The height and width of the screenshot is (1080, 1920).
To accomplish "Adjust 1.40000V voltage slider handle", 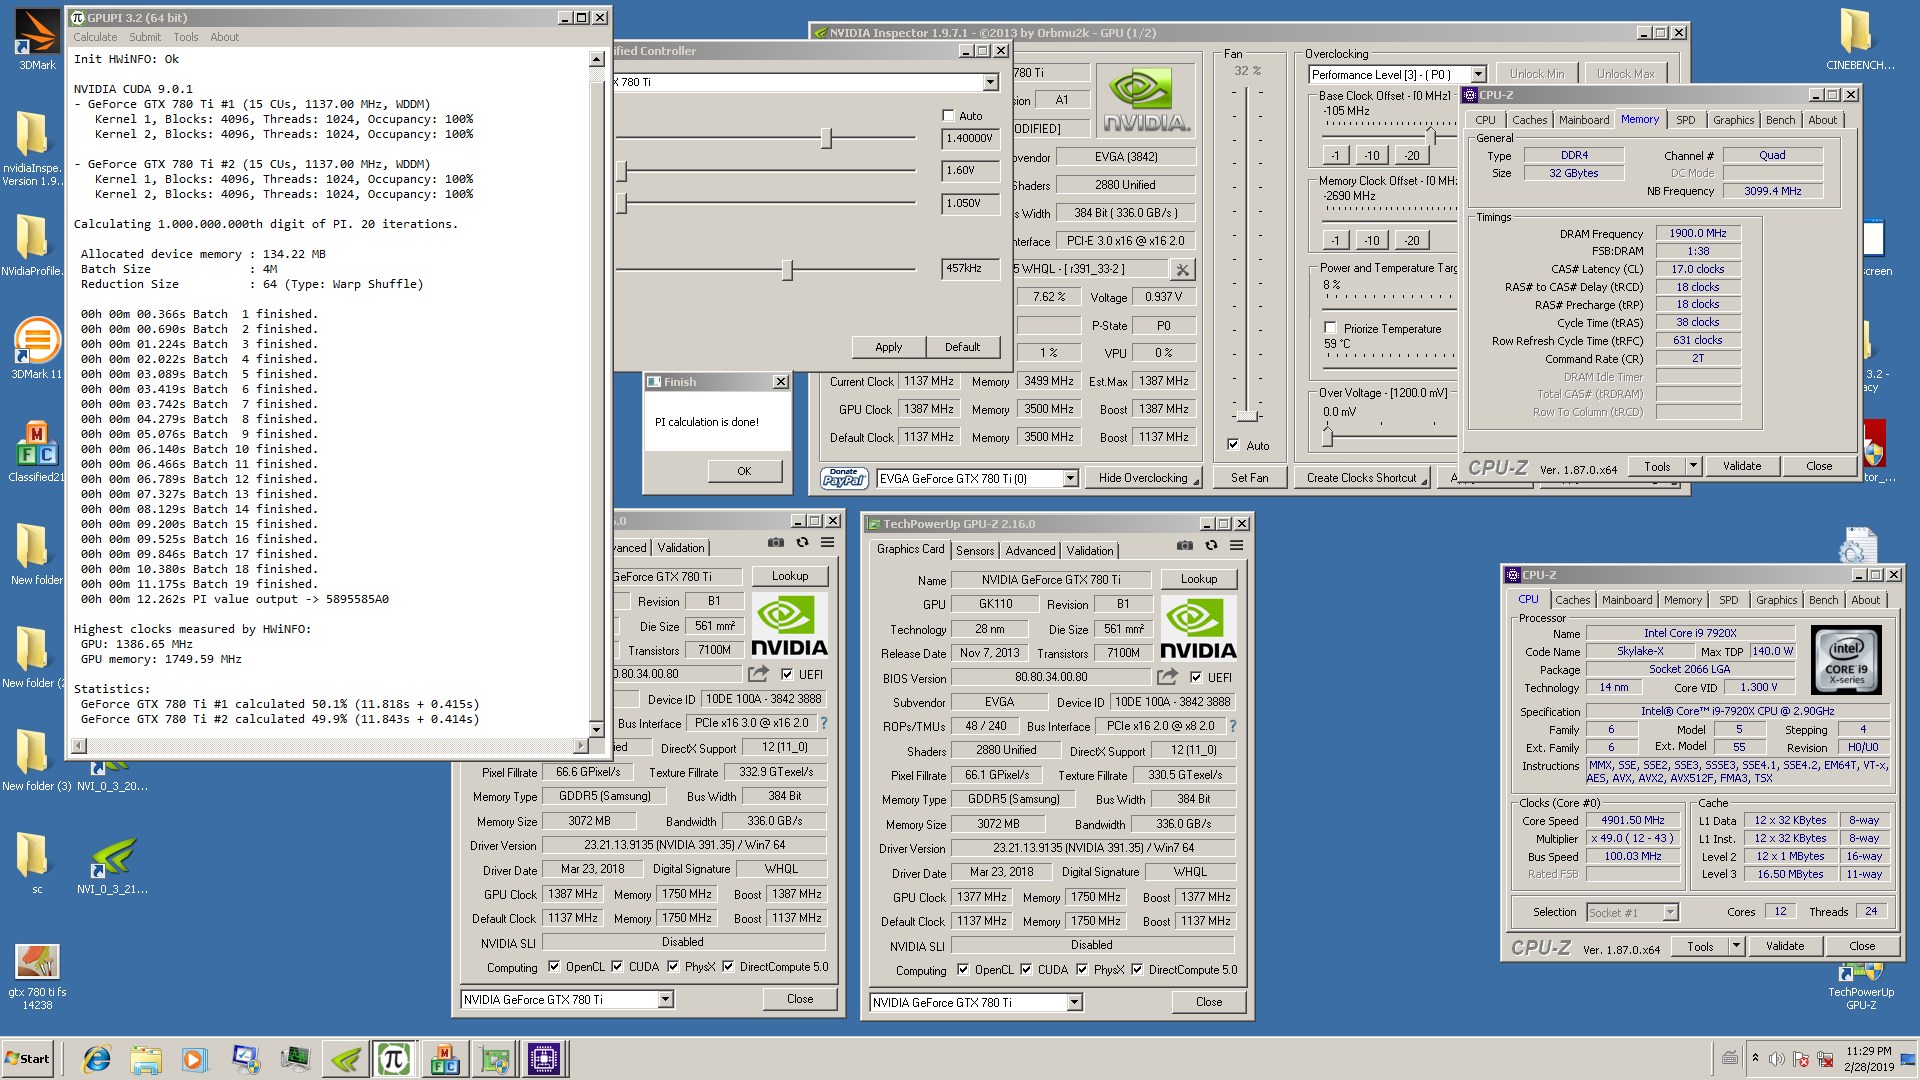I will click(826, 138).
